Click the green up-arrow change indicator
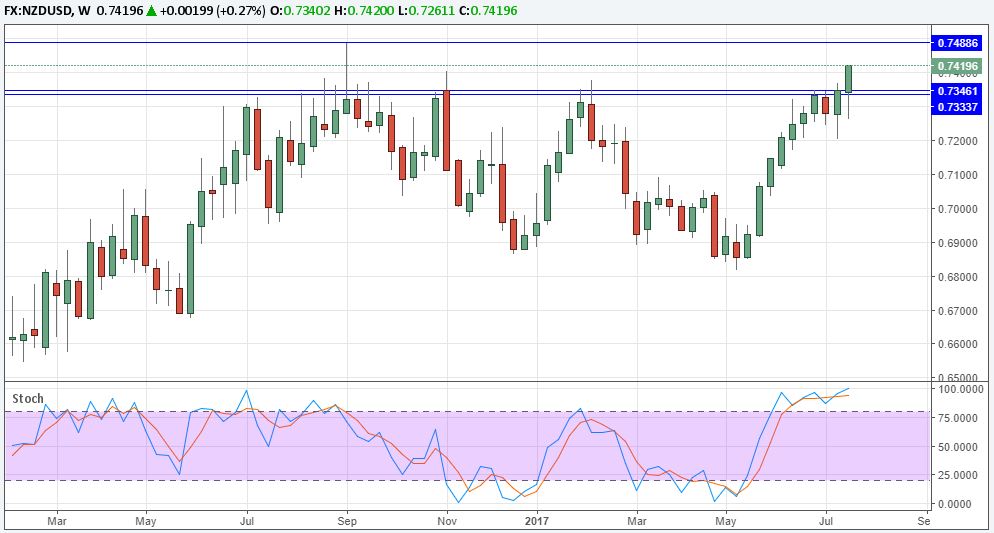The image size is (994, 533). point(152,11)
